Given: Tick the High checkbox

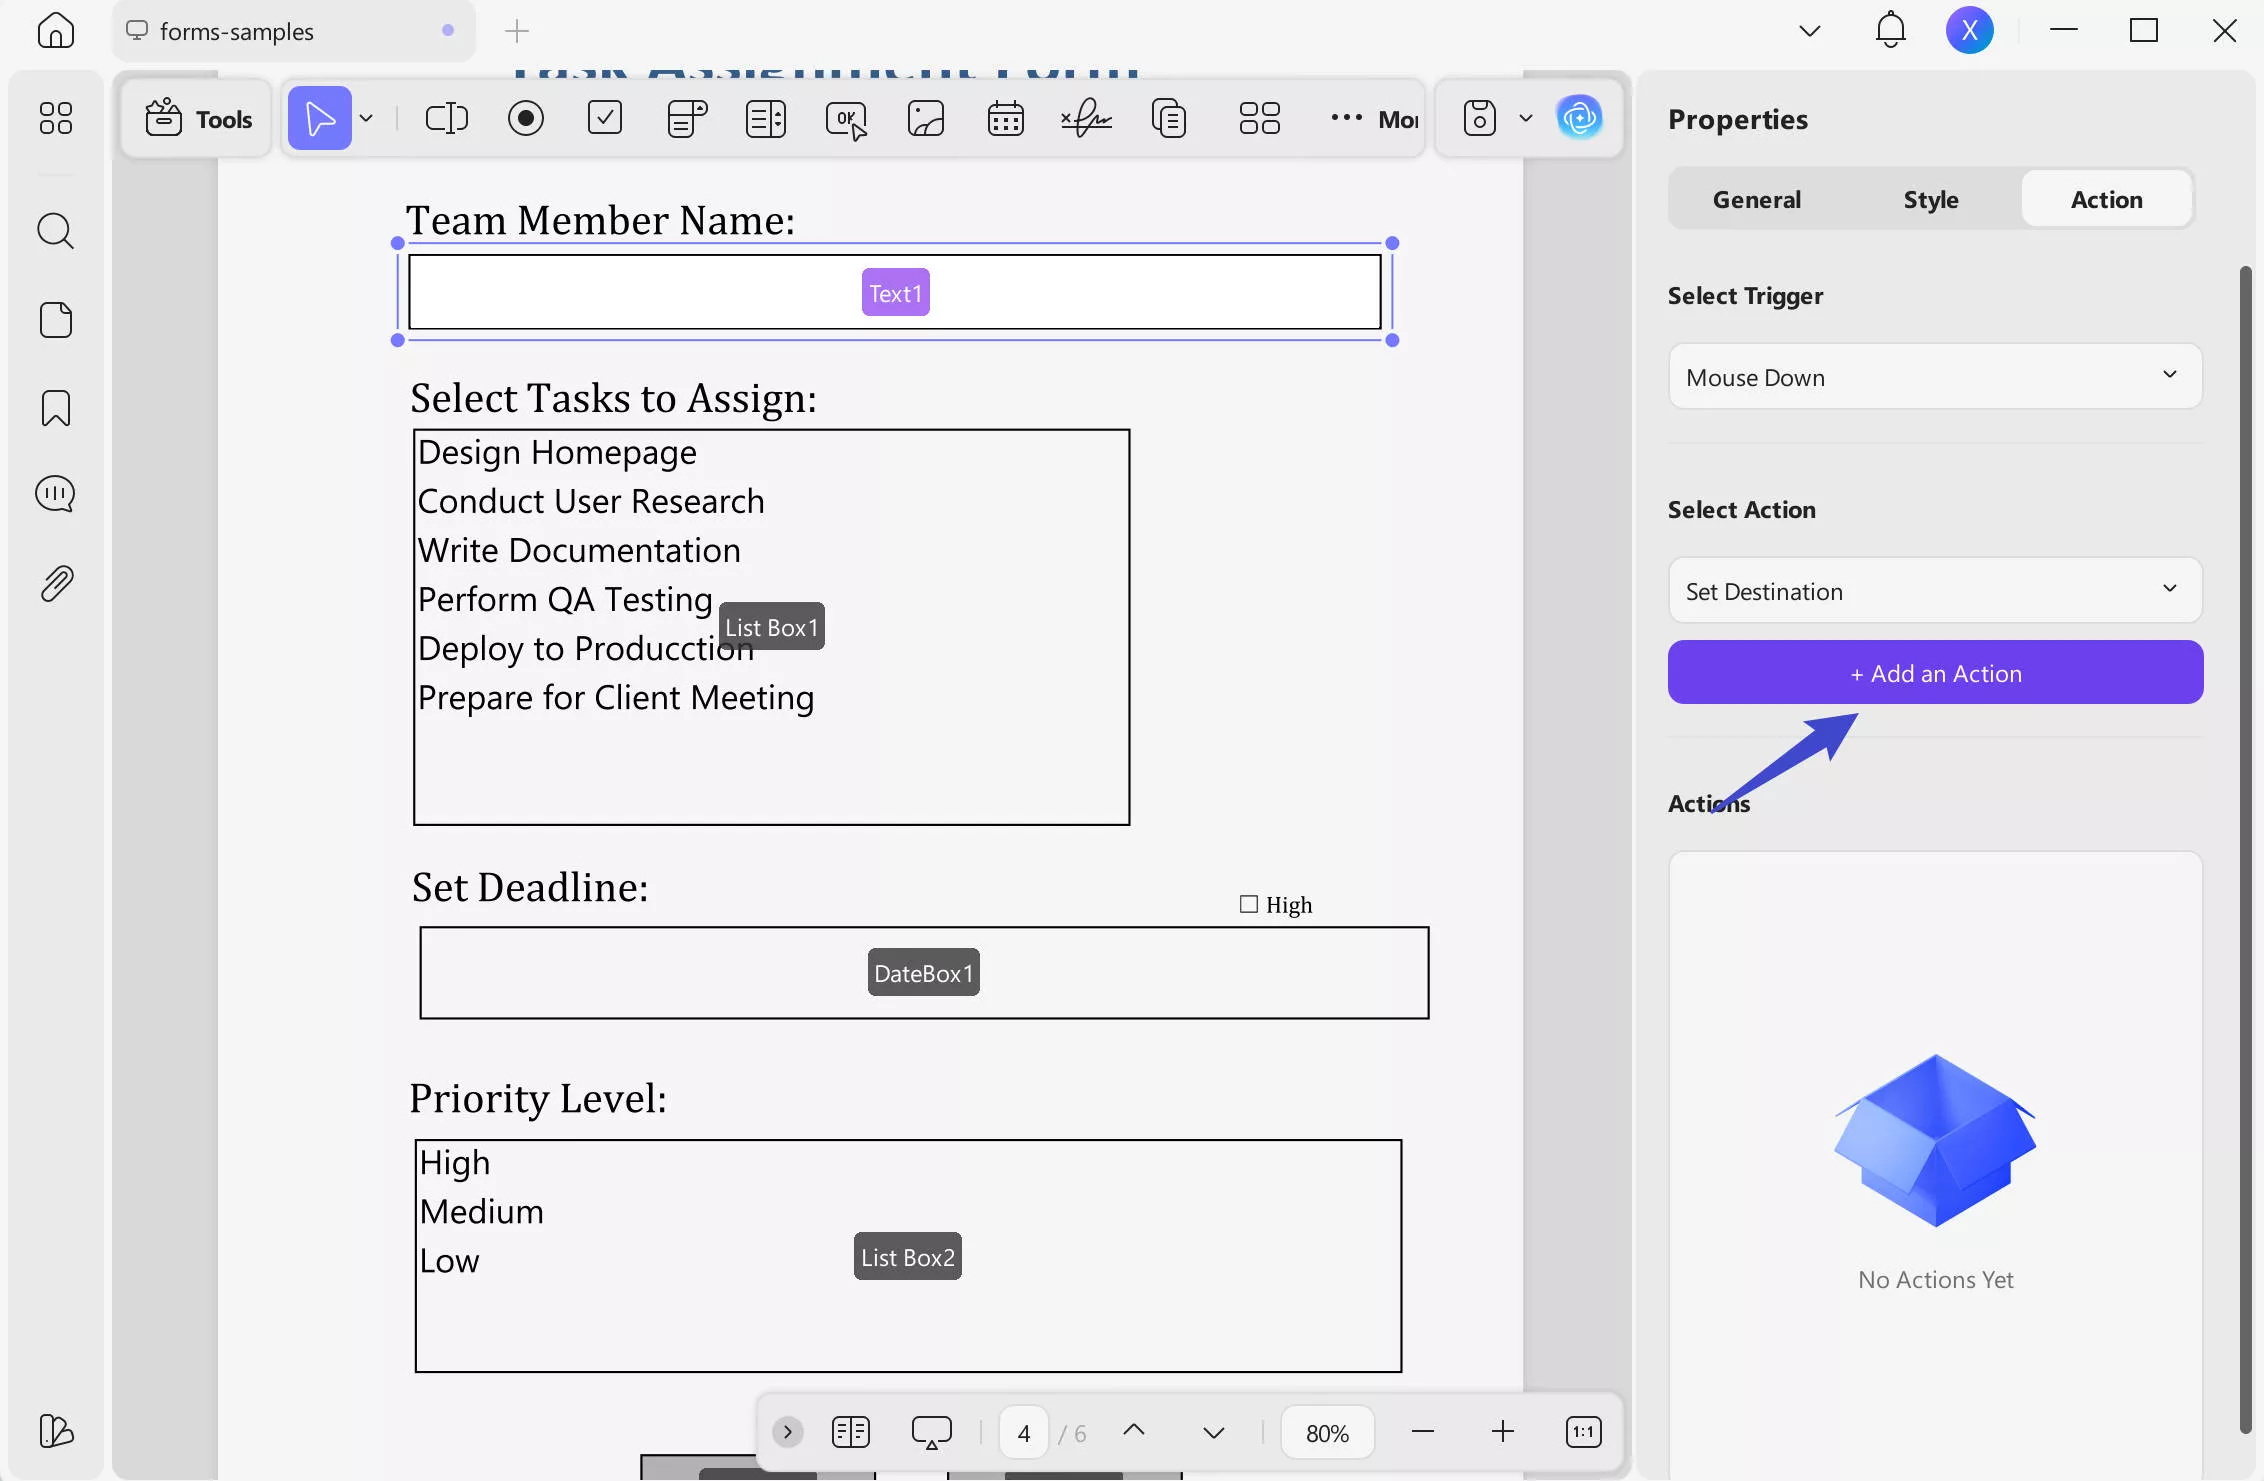Looking at the screenshot, I should (1248, 904).
